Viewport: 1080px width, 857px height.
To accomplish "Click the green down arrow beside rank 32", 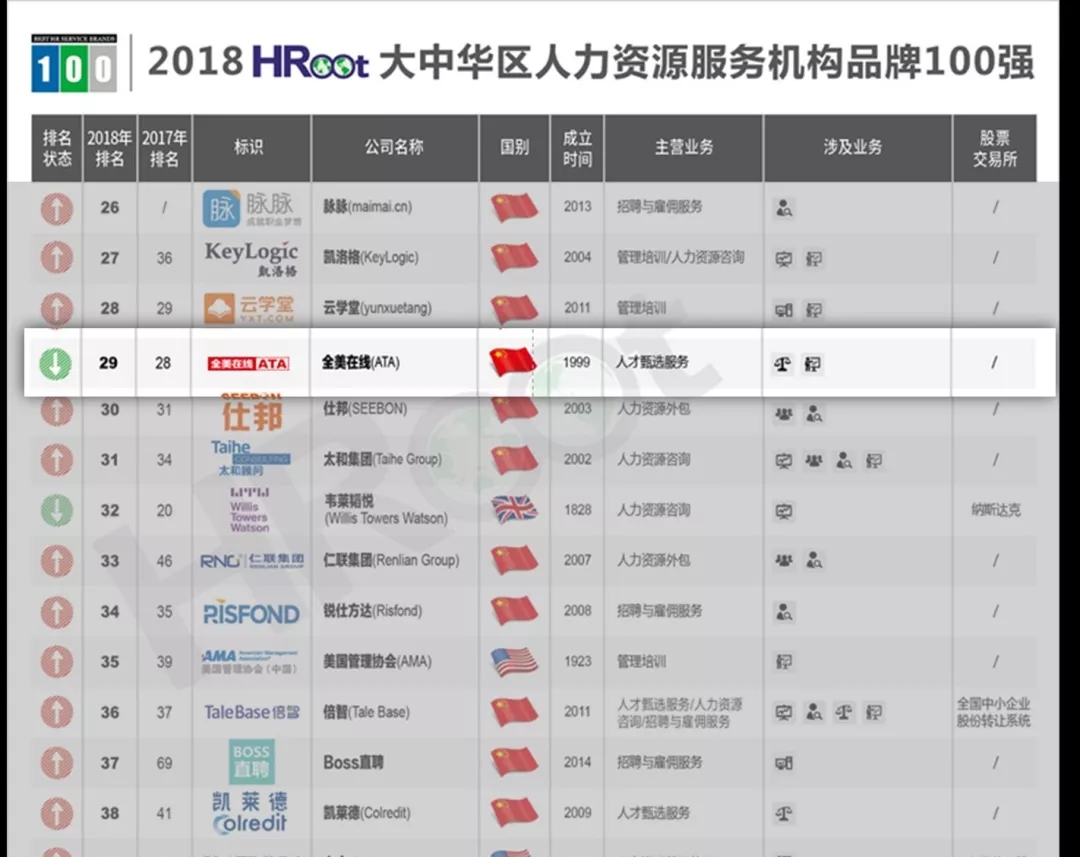I will click(x=57, y=510).
